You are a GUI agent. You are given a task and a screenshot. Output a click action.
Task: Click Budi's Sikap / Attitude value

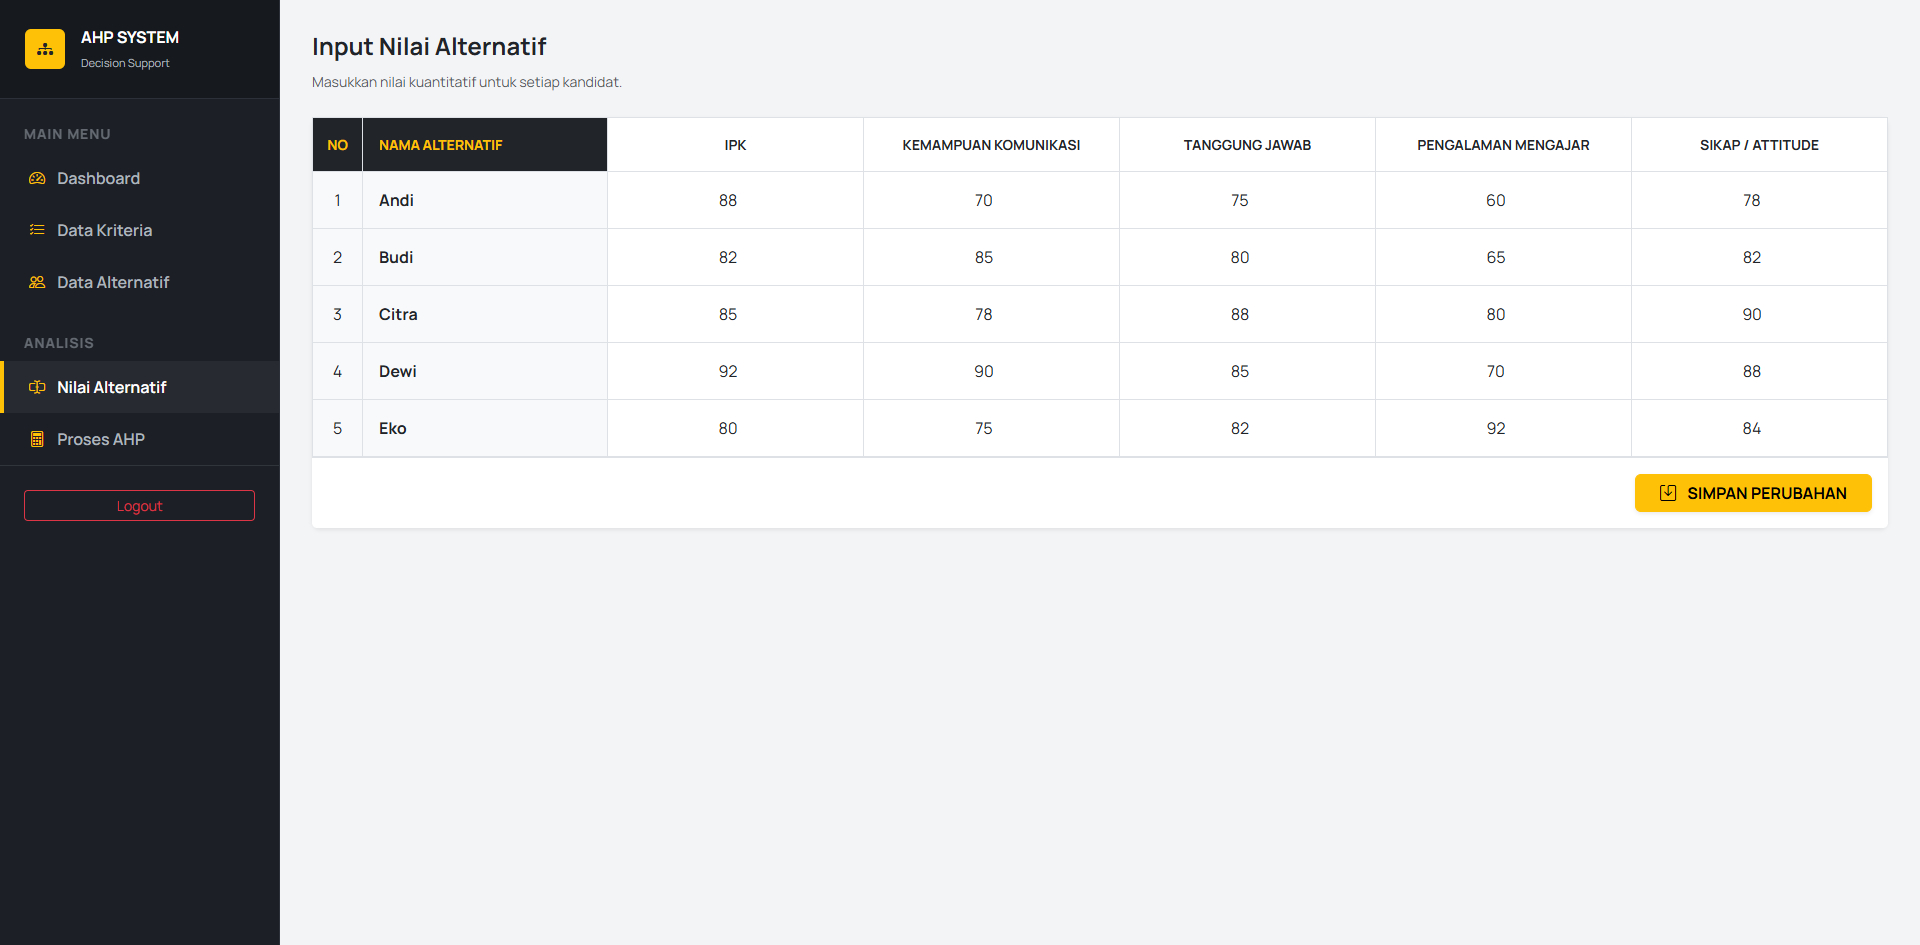point(1751,257)
